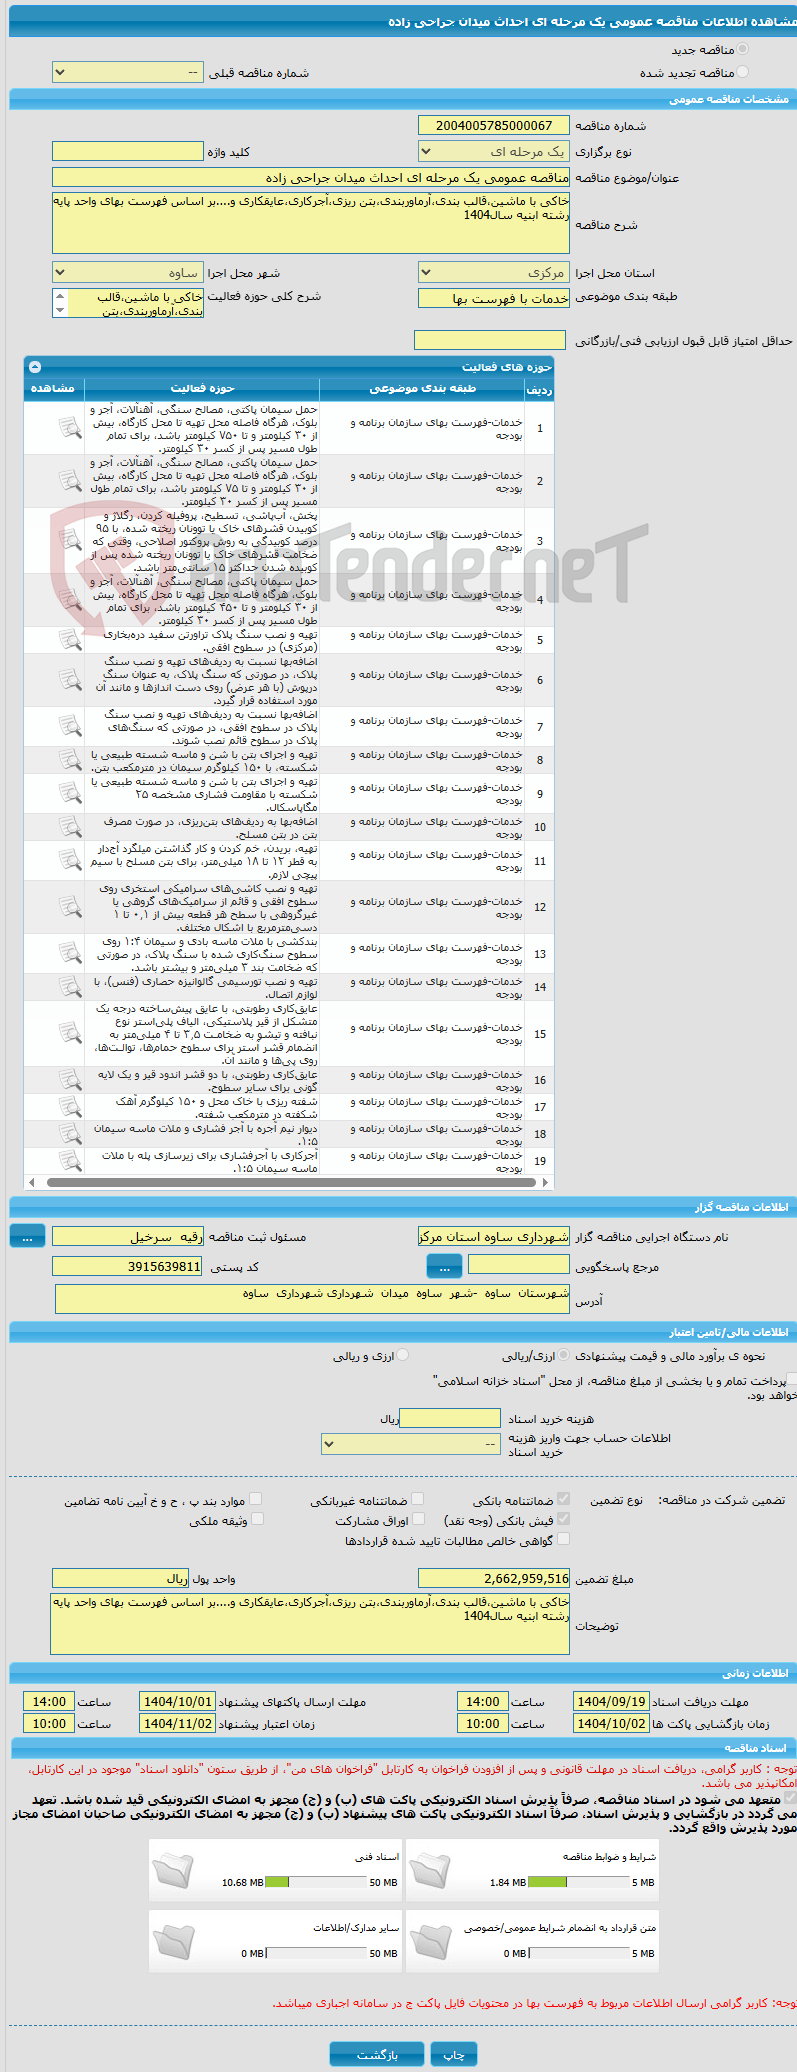Image resolution: width=797 pixels, height=2072 pixels.
Task: Open the view magnifier icon for activity row 13
Action: tap(70, 954)
